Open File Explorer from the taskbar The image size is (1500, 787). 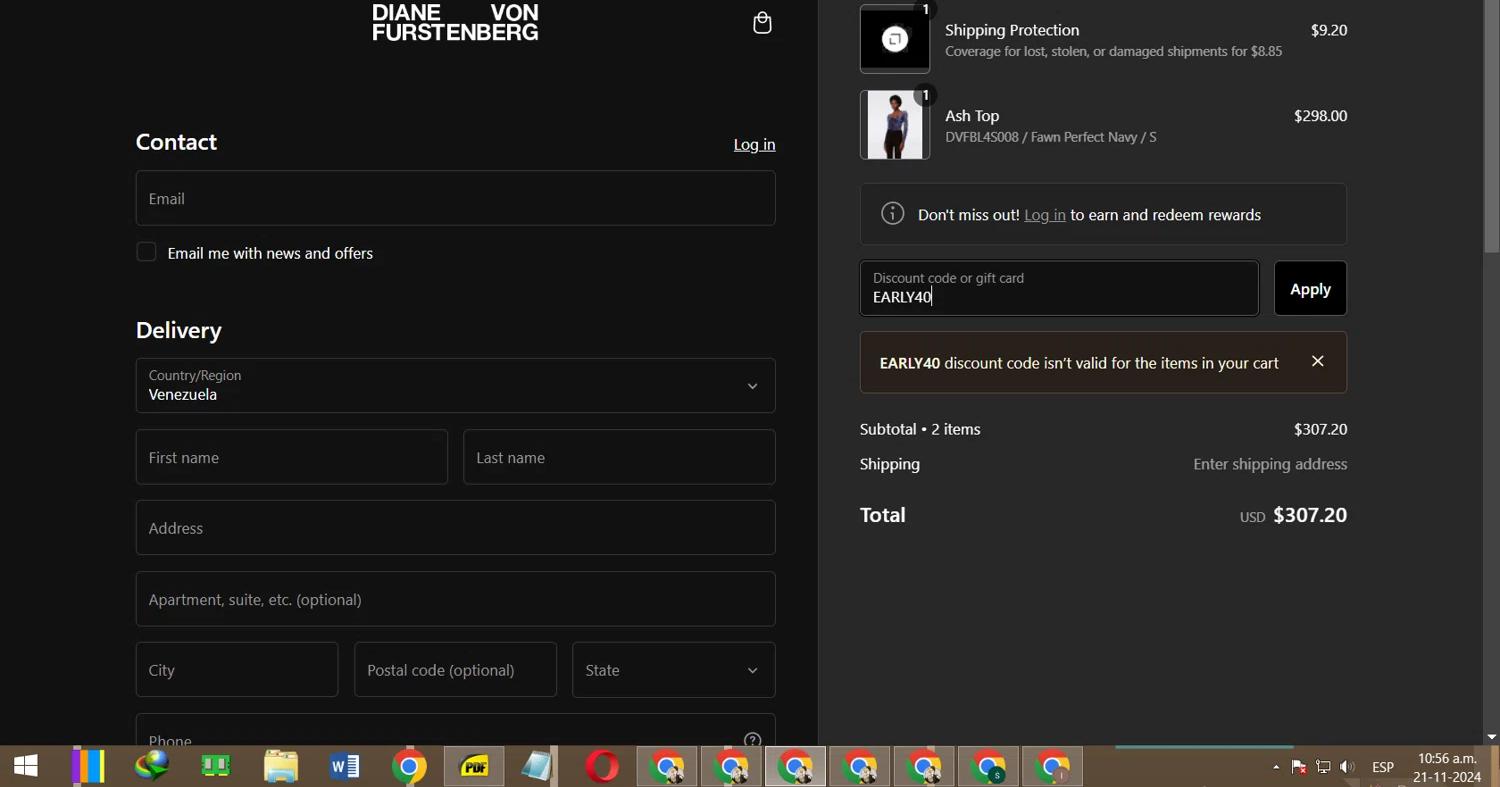click(281, 767)
